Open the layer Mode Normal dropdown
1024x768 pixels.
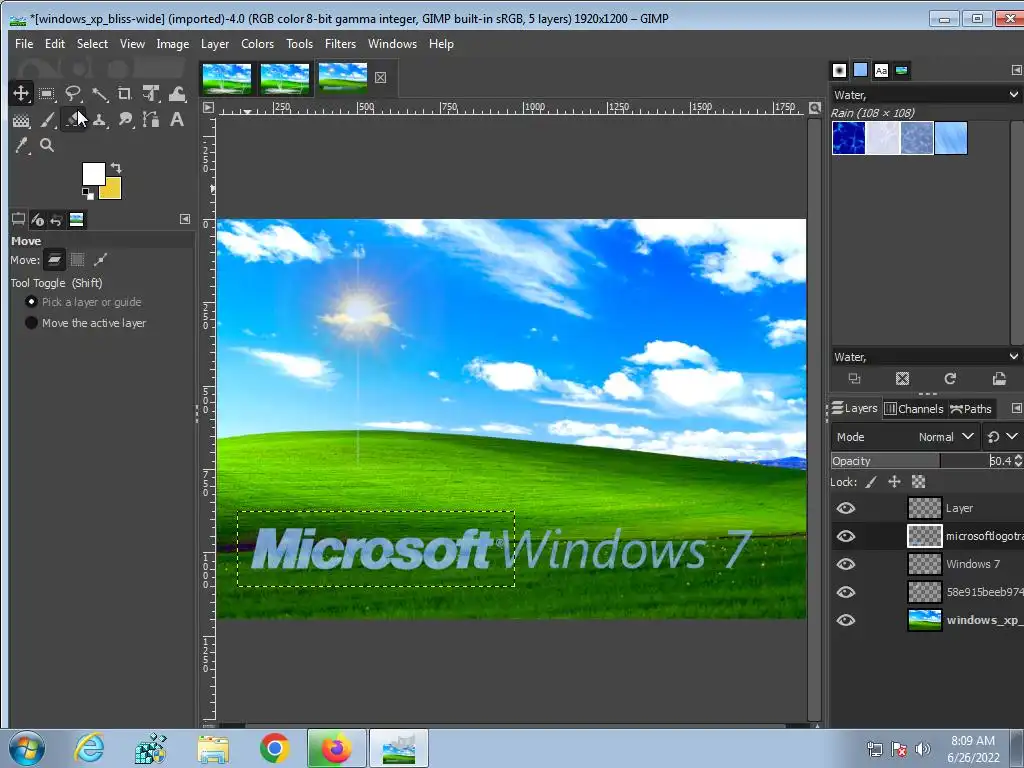pos(905,437)
